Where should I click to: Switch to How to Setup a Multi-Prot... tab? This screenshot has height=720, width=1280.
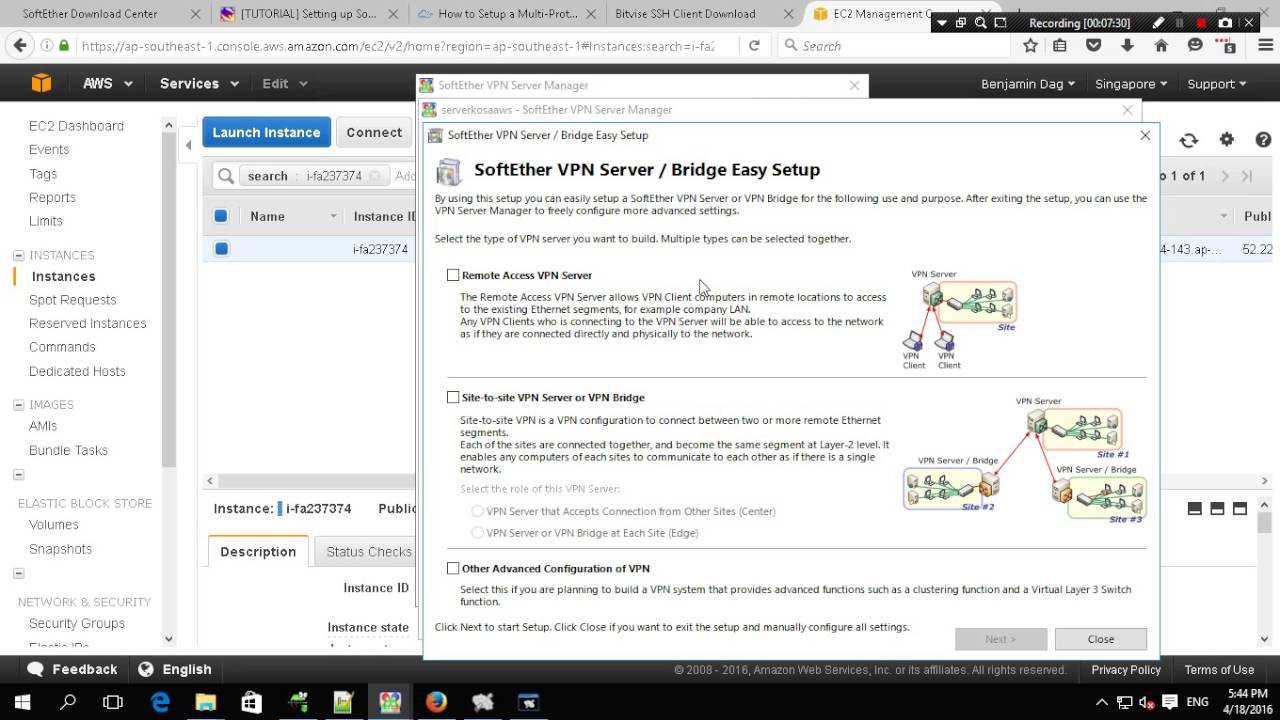click(x=507, y=14)
